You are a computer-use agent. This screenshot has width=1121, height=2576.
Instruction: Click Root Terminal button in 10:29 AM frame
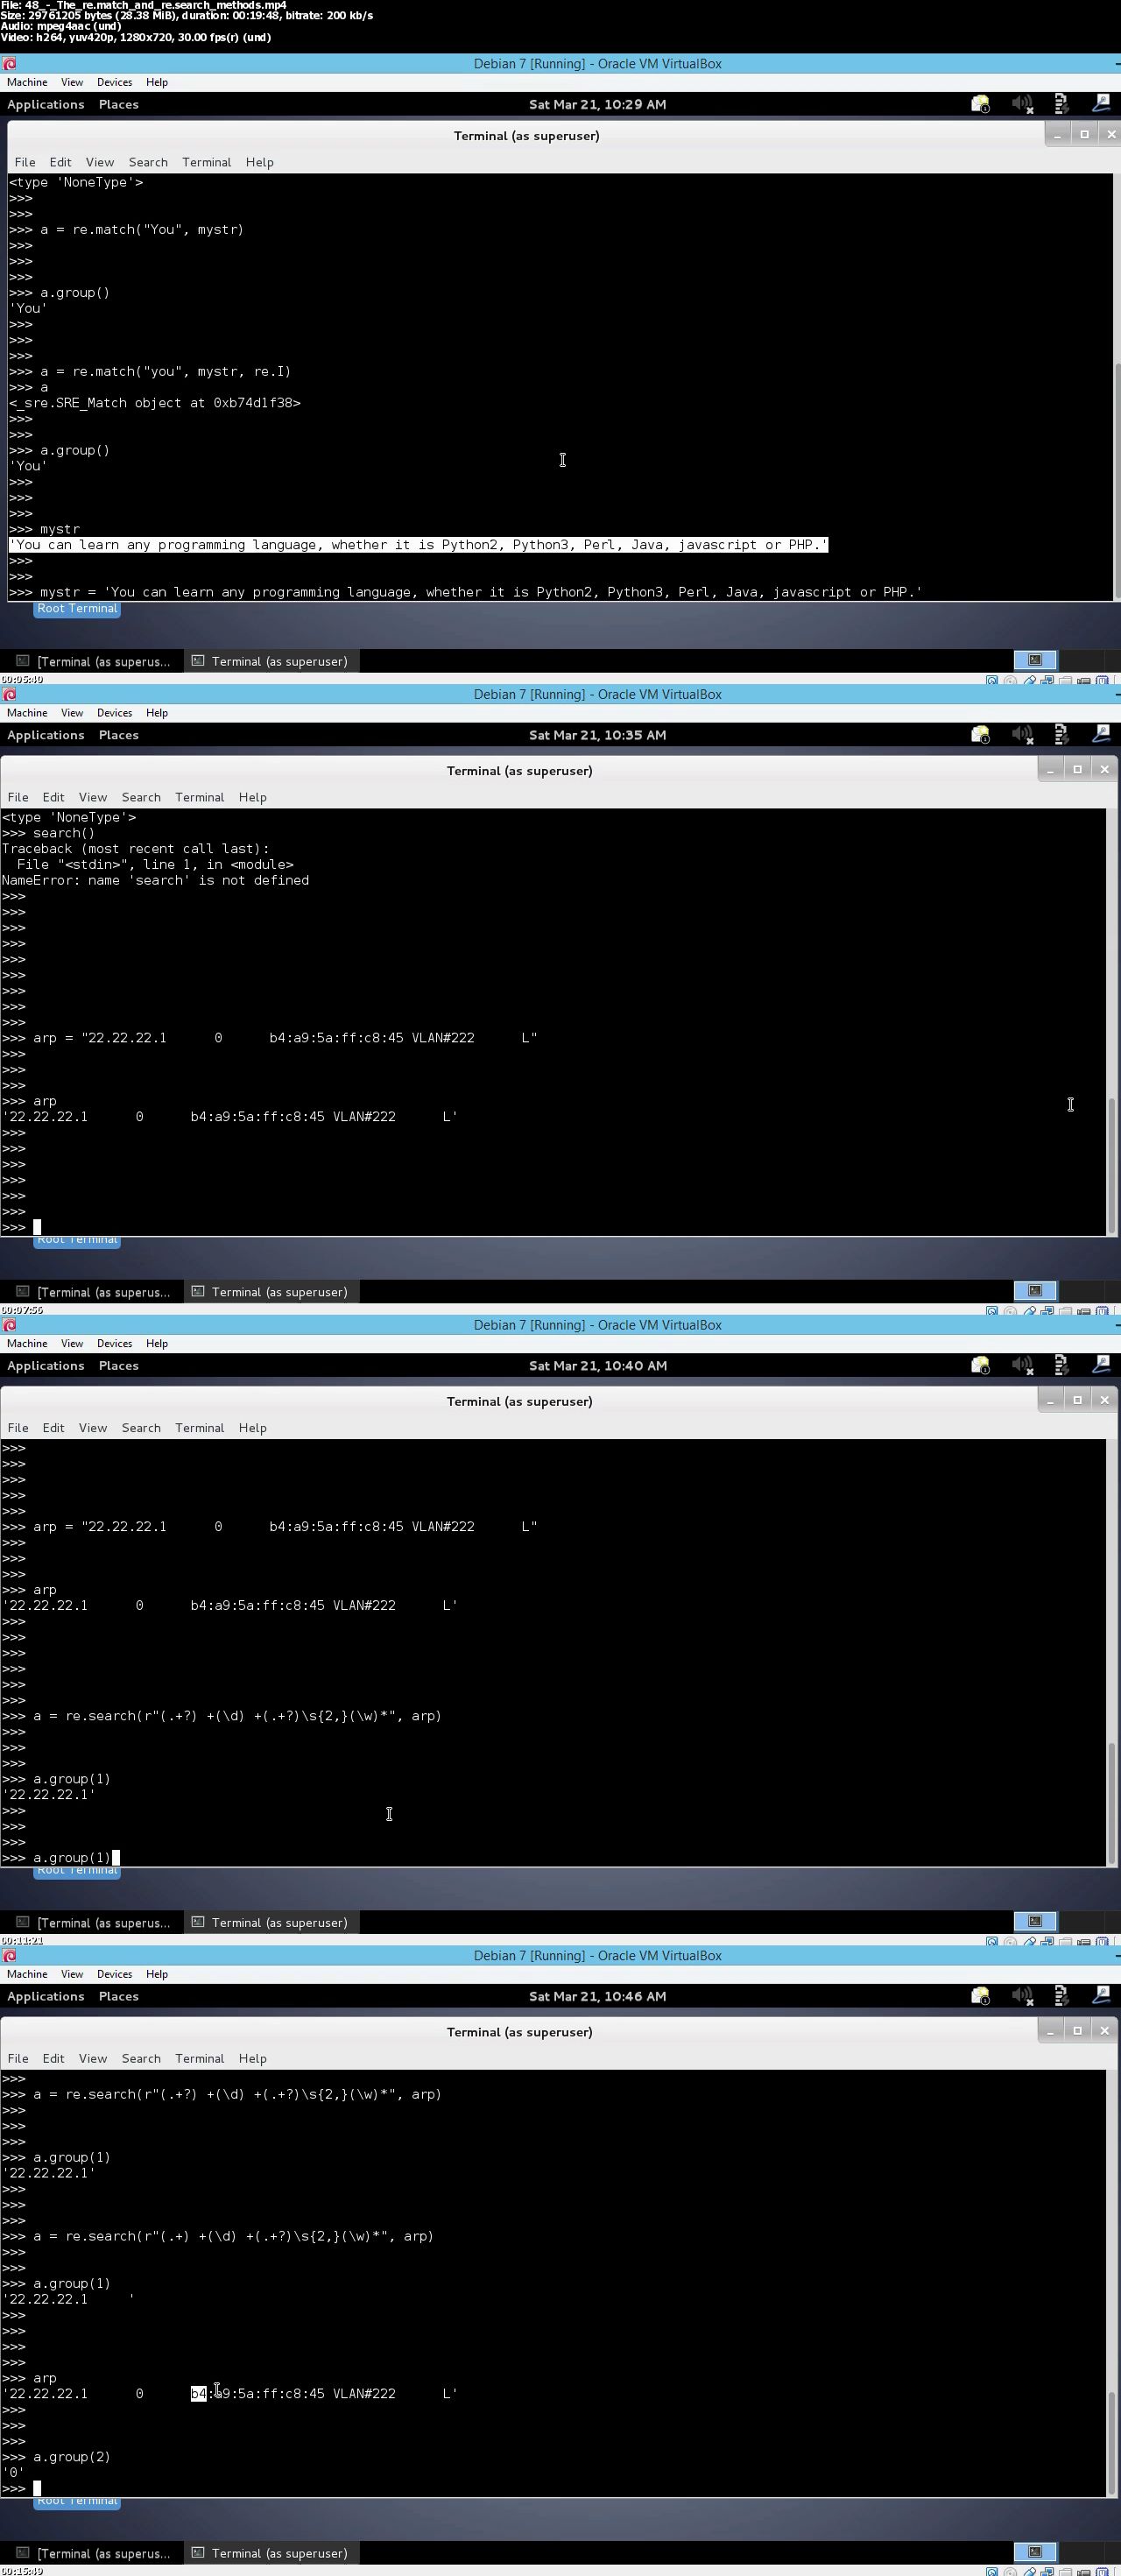pyautogui.click(x=77, y=609)
